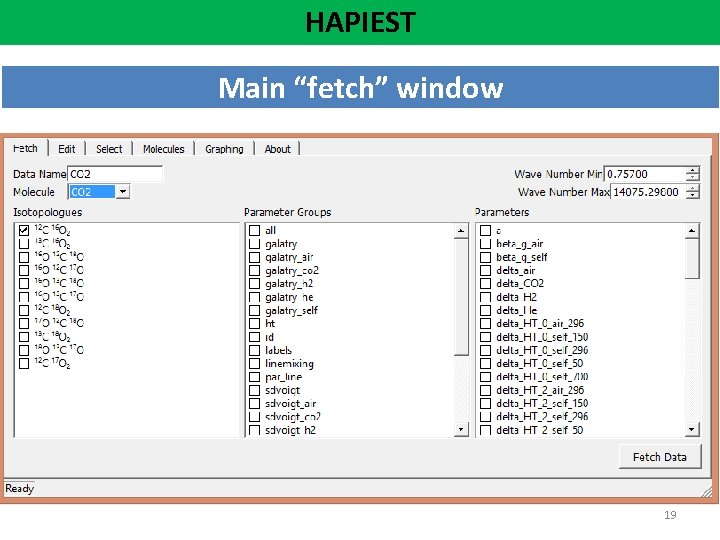The height and width of the screenshot is (540, 720).
Task: Check the delta_HT_0_self_150 parameter
Action: [x=485, y=337]
